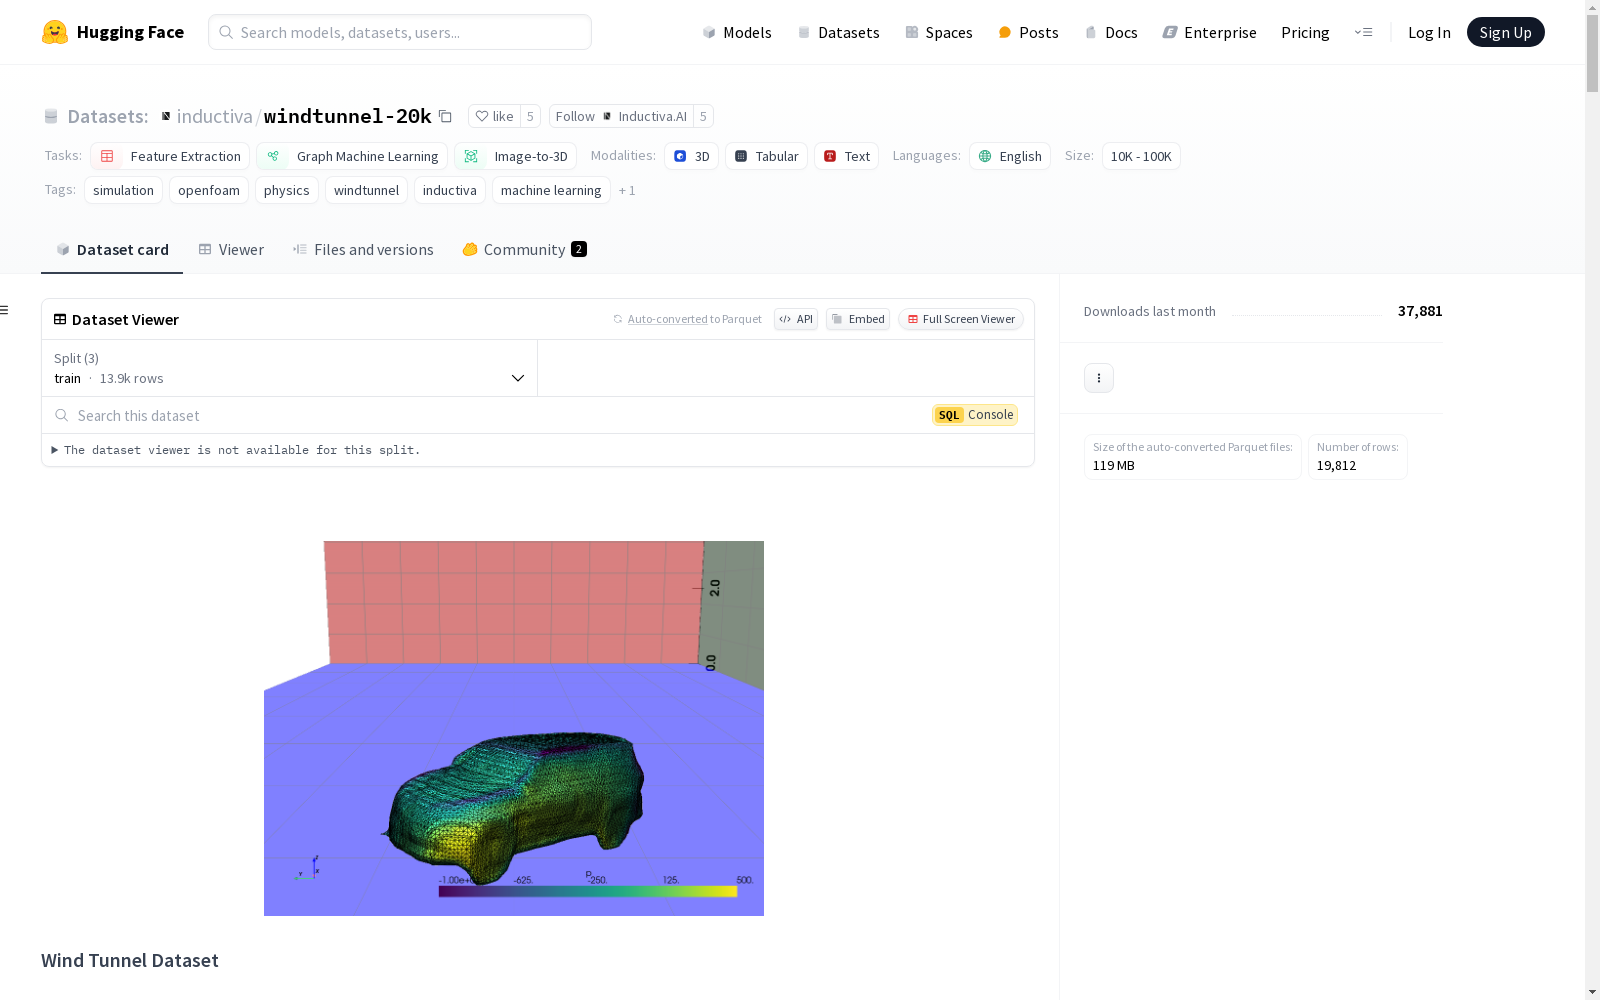The height and width of the screenshot is (1000, 1600).
Task: Click the Graph Machine Learning task tag
Action: 352,156
